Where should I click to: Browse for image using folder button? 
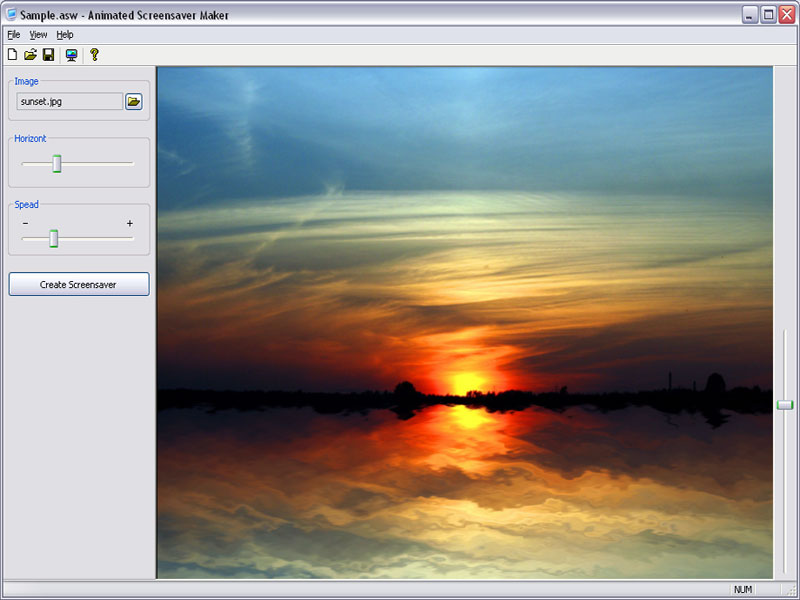[x=134, y=102]
